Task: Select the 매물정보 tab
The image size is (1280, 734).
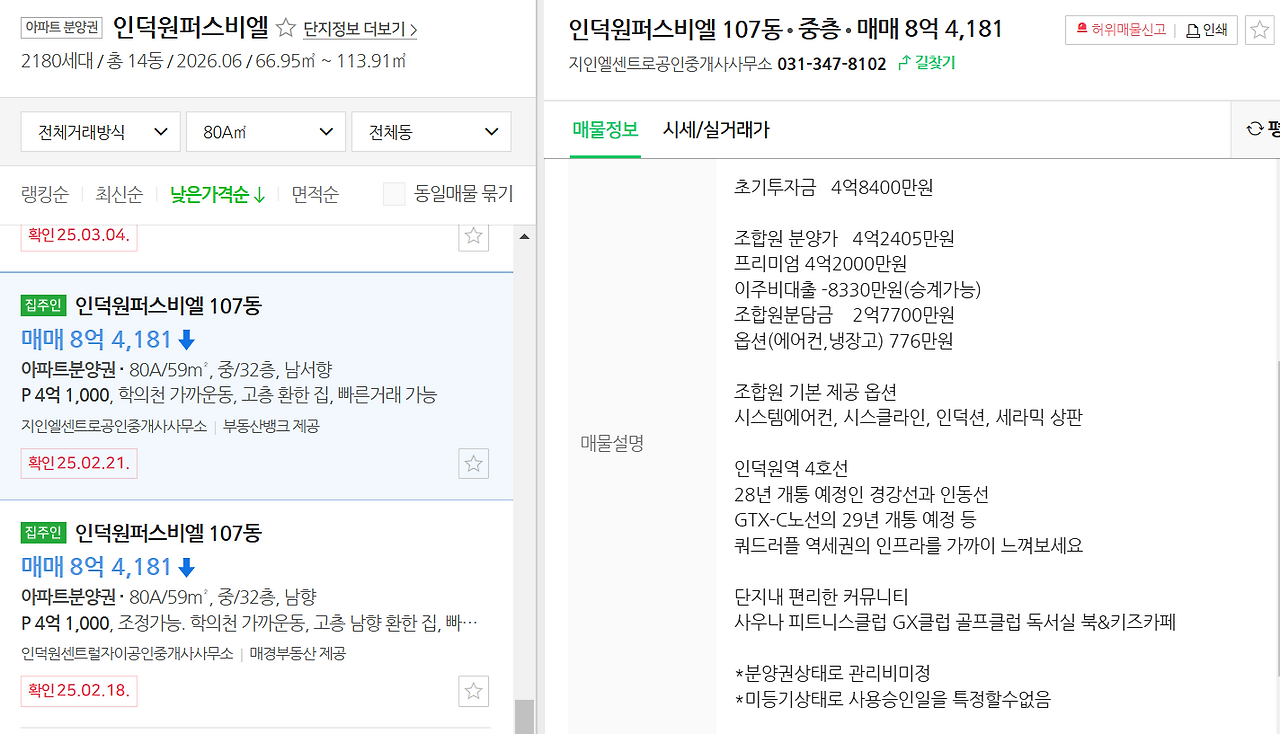Action: coord(604,129)
